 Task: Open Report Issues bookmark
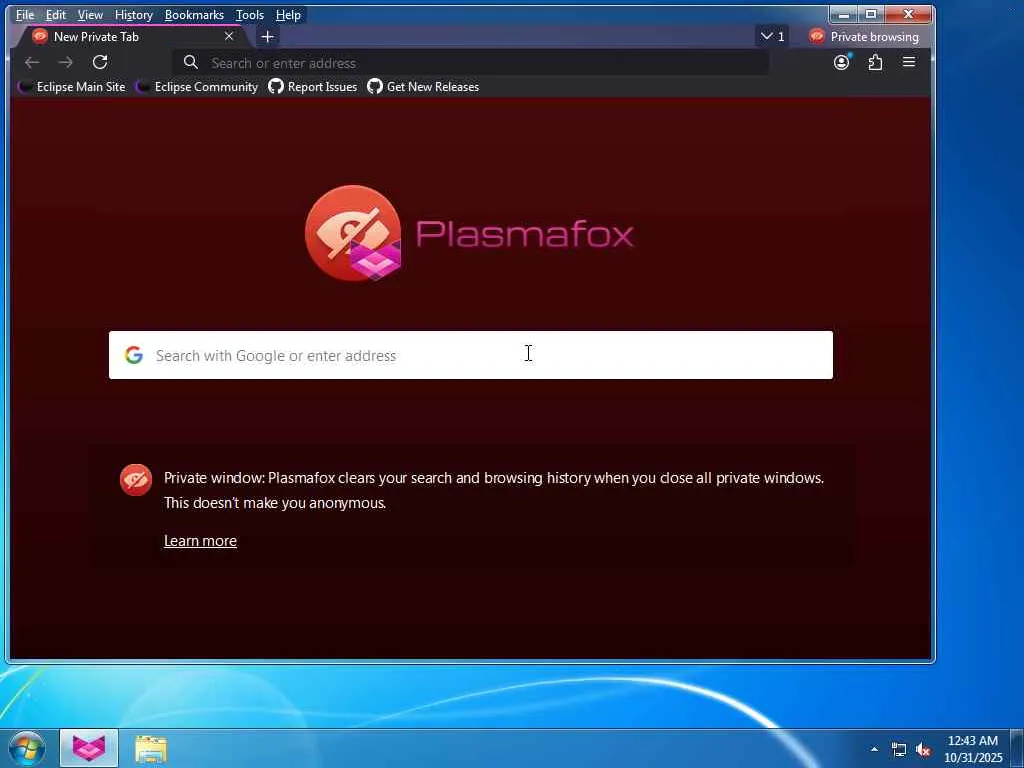(313, 86)
